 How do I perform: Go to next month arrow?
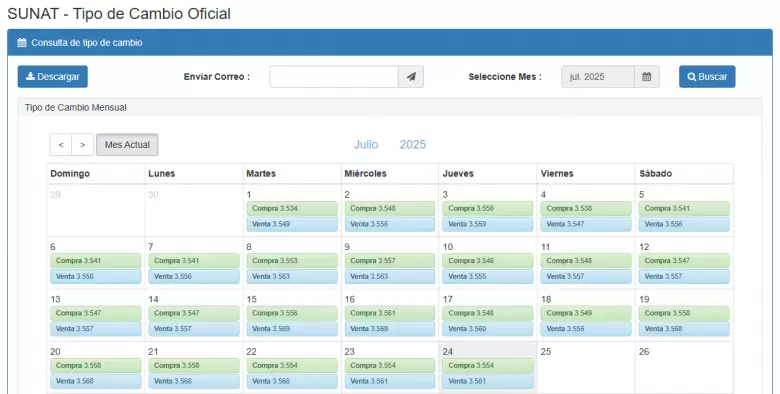[83, 145]
